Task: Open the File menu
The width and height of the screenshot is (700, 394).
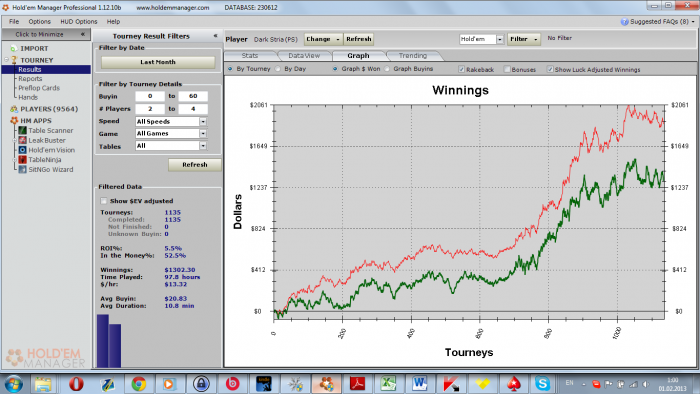Action: click(14, 21)
